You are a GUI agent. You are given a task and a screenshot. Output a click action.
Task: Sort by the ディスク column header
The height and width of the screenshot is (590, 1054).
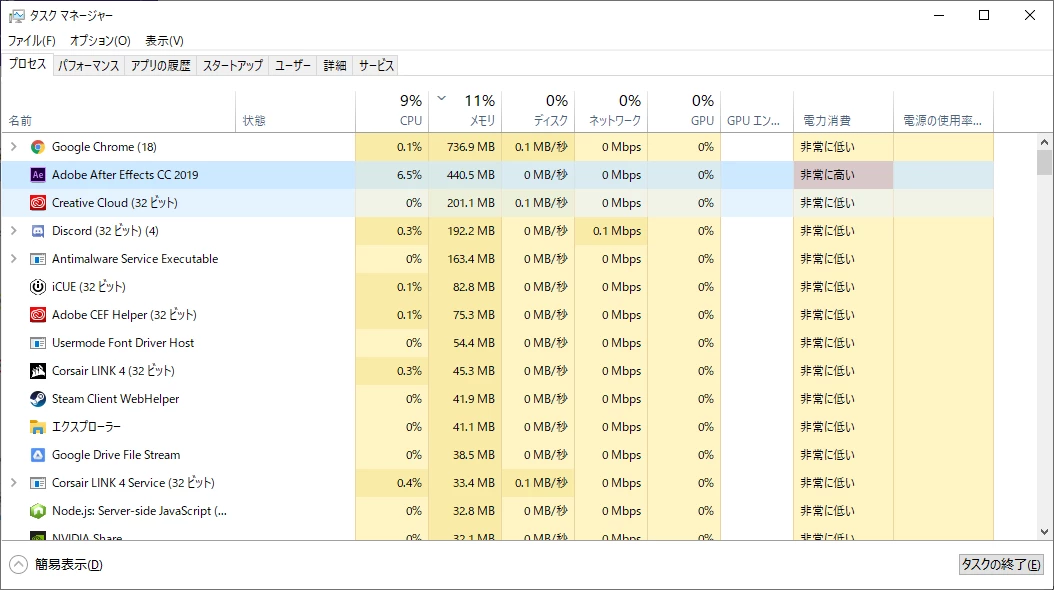click(538, 112)
